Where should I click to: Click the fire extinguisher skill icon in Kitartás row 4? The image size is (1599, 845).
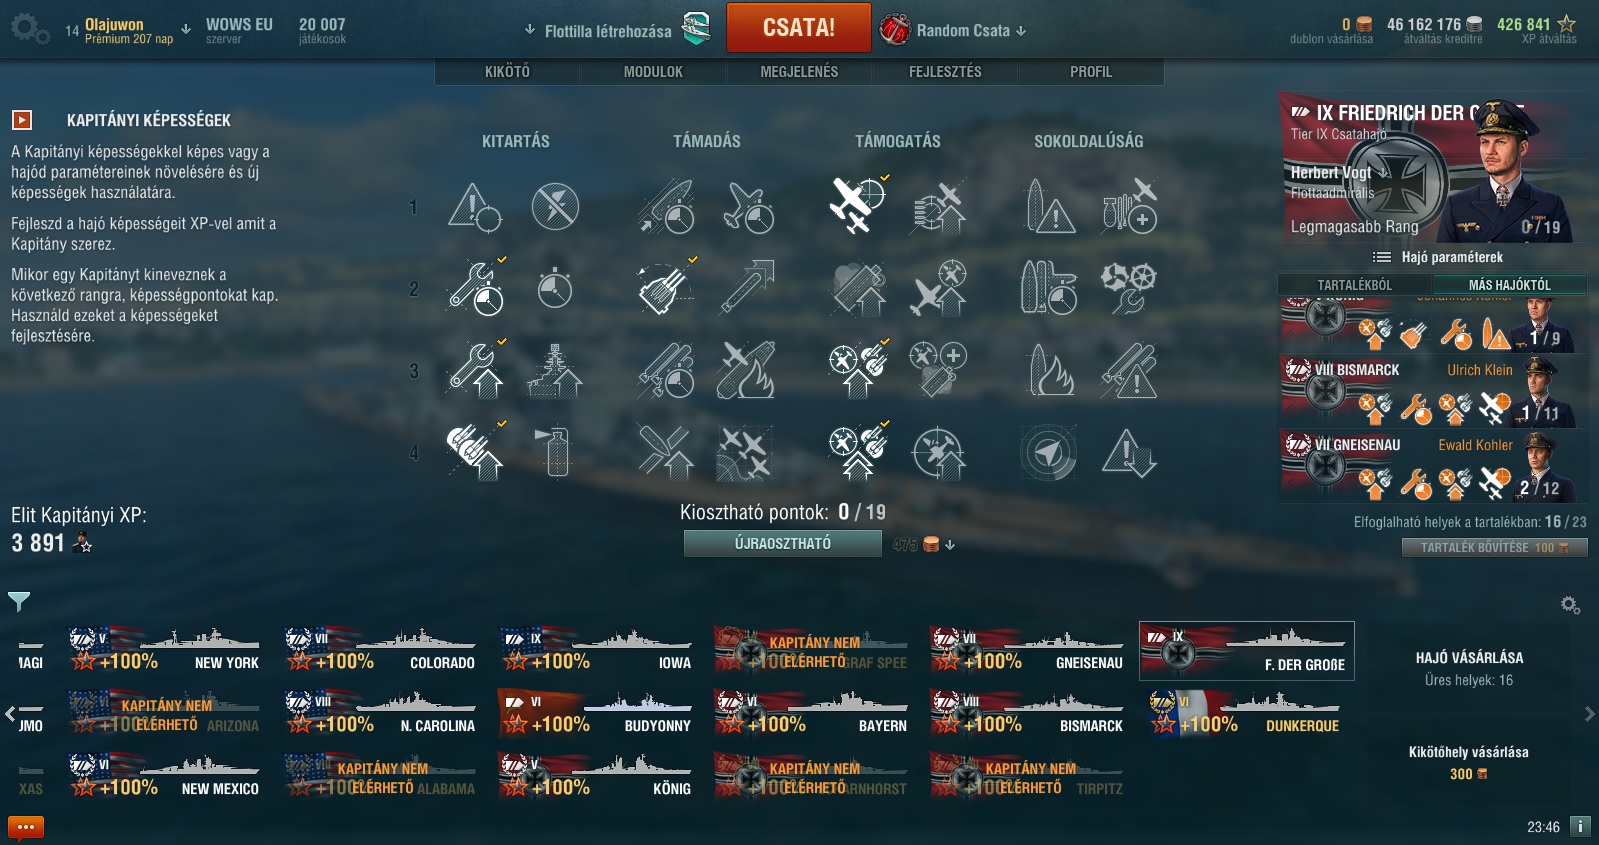click(x=555, y=452)
